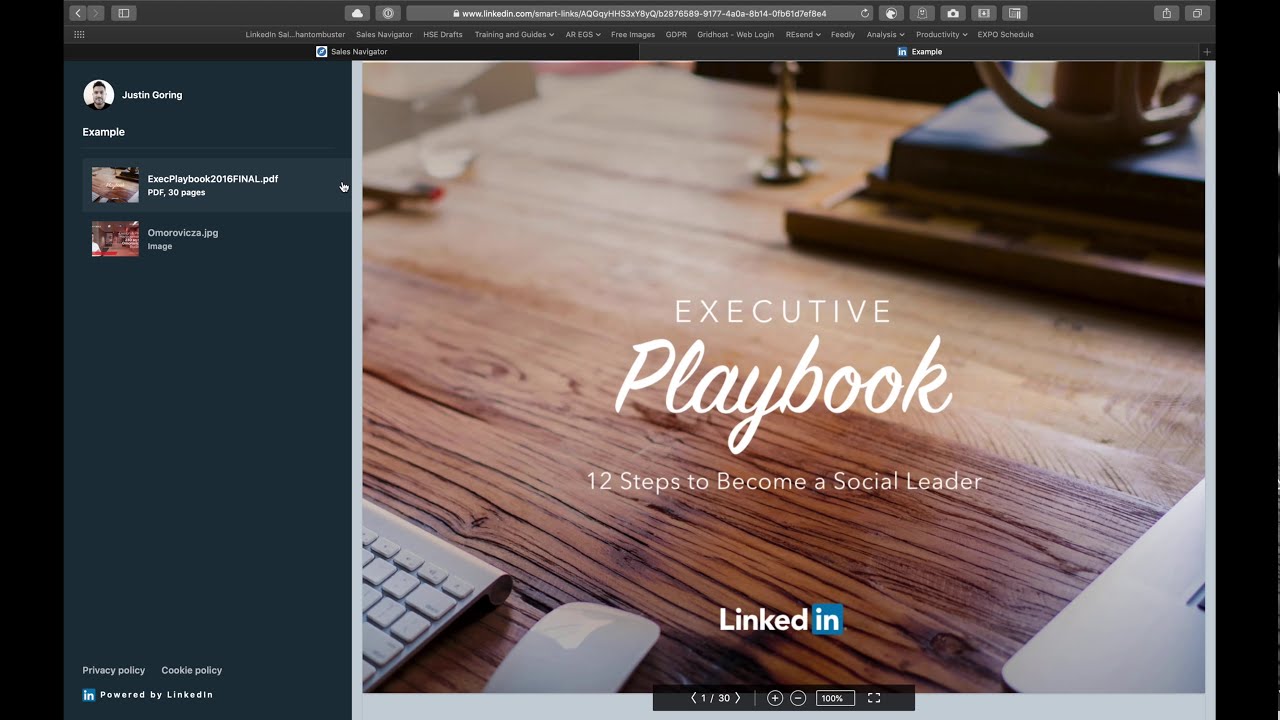Click the Justin Goring name

point(152,95)
